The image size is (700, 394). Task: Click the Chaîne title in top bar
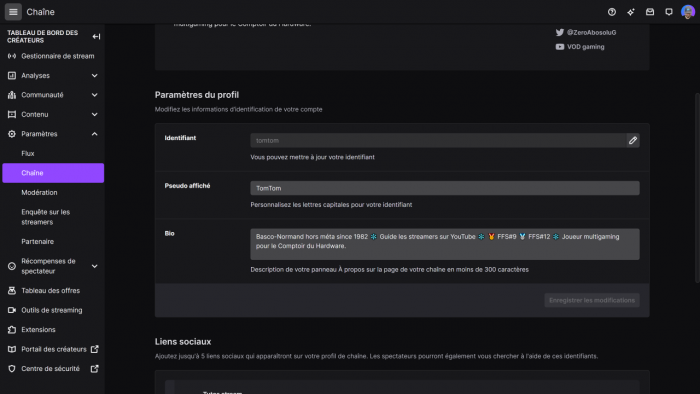point(40,12)
